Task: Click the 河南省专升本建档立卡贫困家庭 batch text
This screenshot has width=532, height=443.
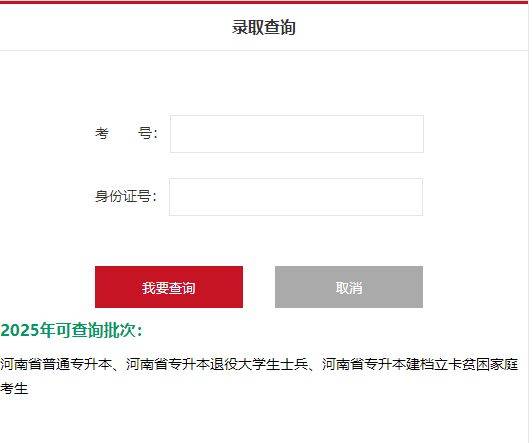Action: click(x=420, y=364)
